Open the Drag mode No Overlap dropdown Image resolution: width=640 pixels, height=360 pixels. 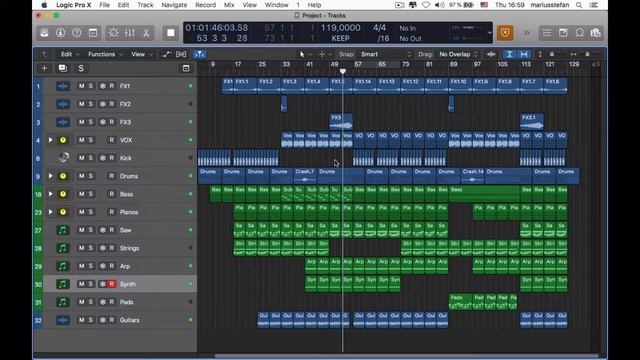tap(458, 54)
